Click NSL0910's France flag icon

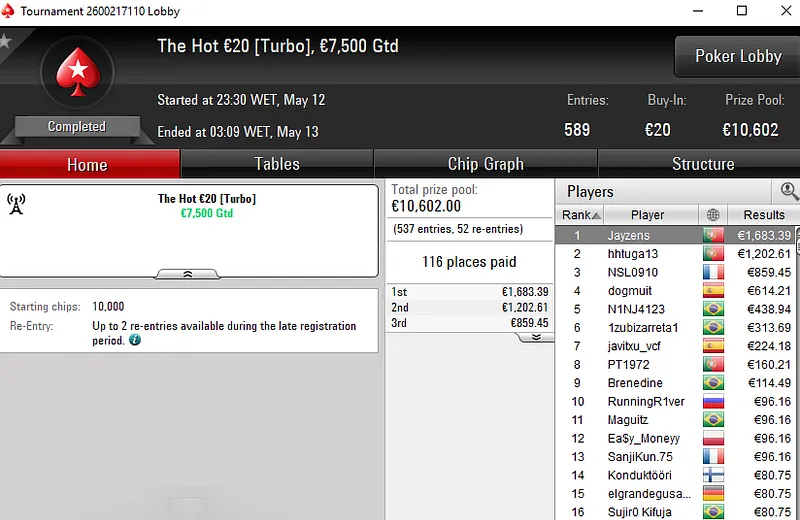713,272
